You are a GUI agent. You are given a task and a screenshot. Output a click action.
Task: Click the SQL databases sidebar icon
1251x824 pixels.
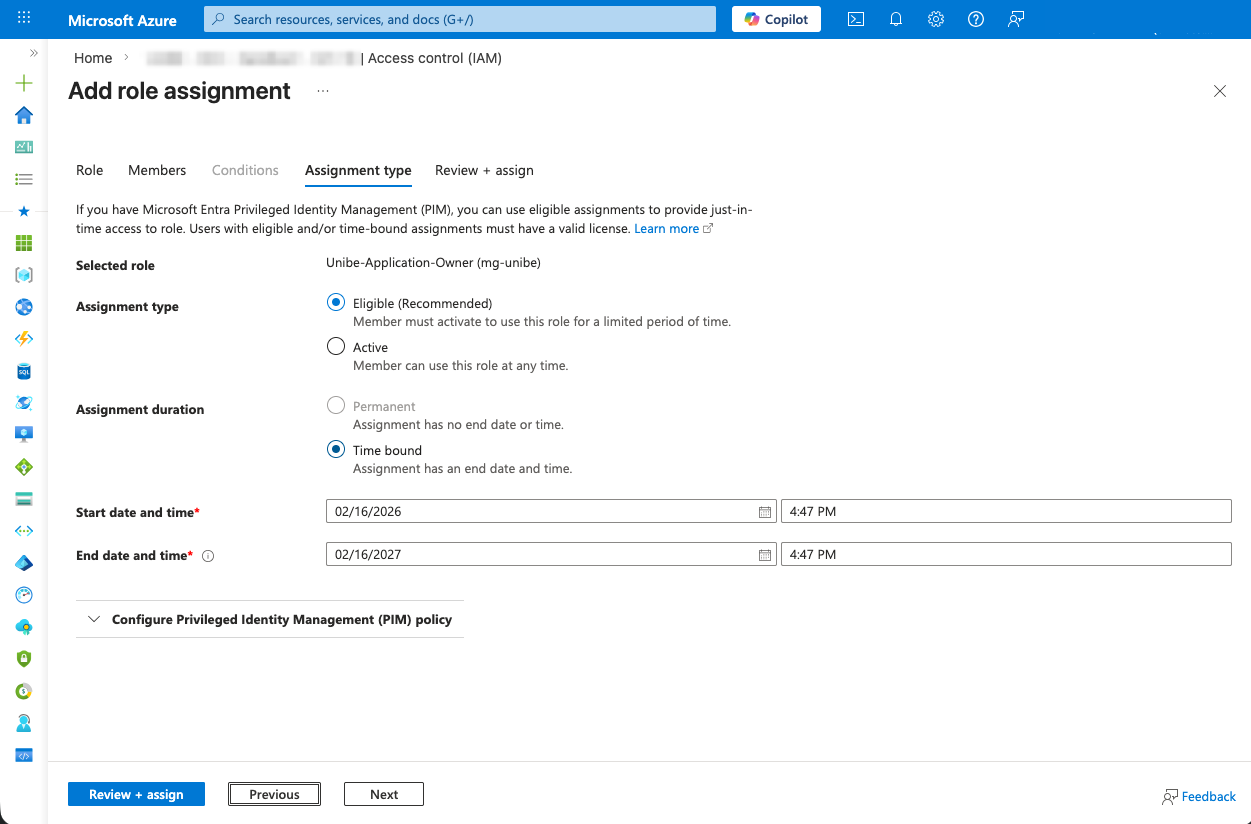[x=24, y=371]
